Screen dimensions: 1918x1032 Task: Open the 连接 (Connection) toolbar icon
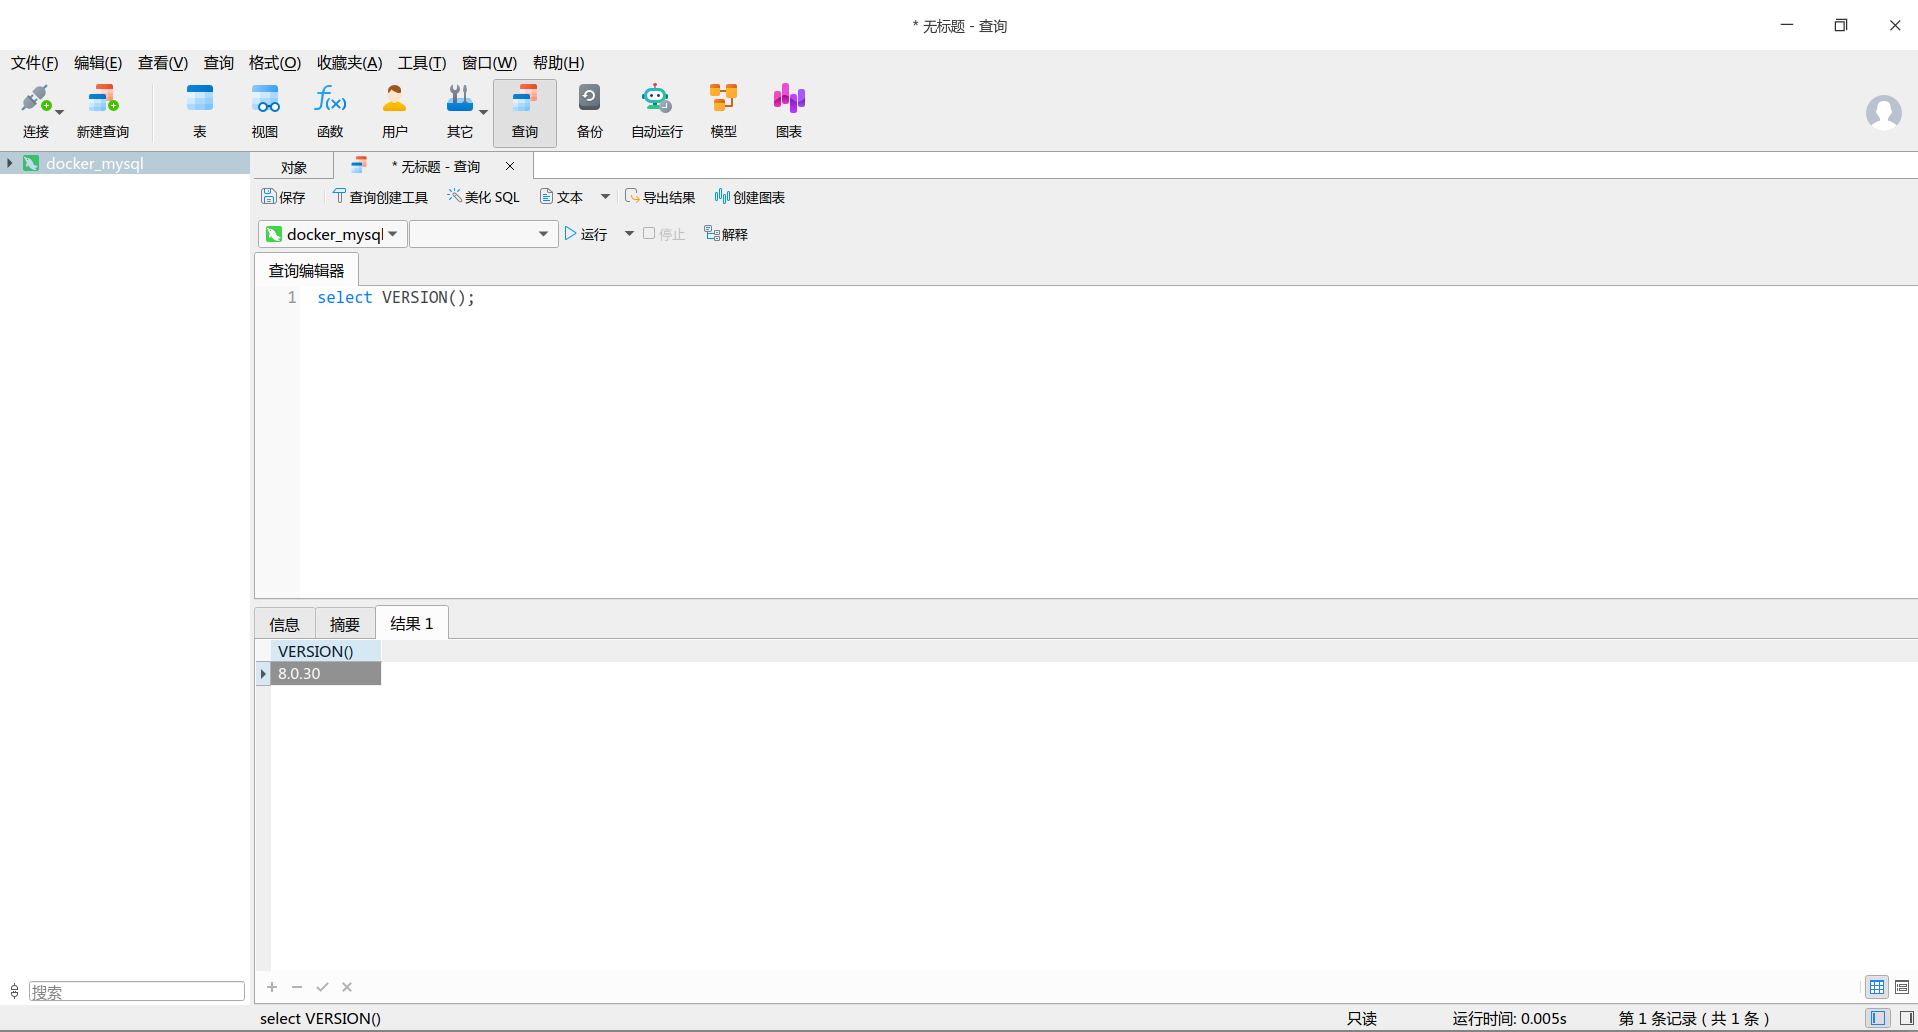(36, 111)
